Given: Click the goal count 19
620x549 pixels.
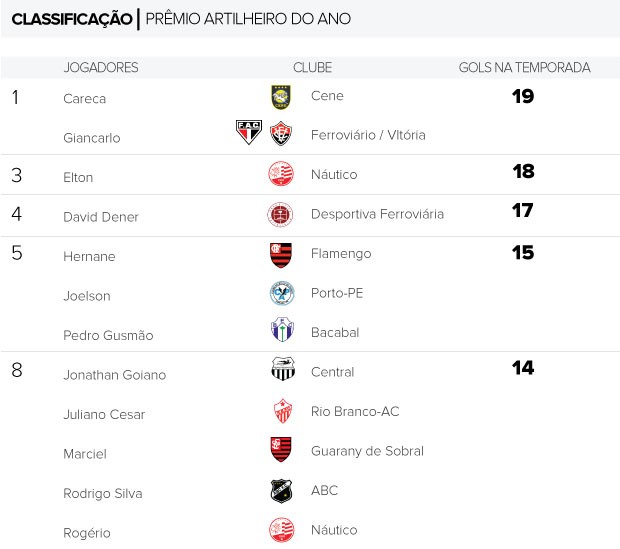Looking at the screenshot, I should [523, 96].
